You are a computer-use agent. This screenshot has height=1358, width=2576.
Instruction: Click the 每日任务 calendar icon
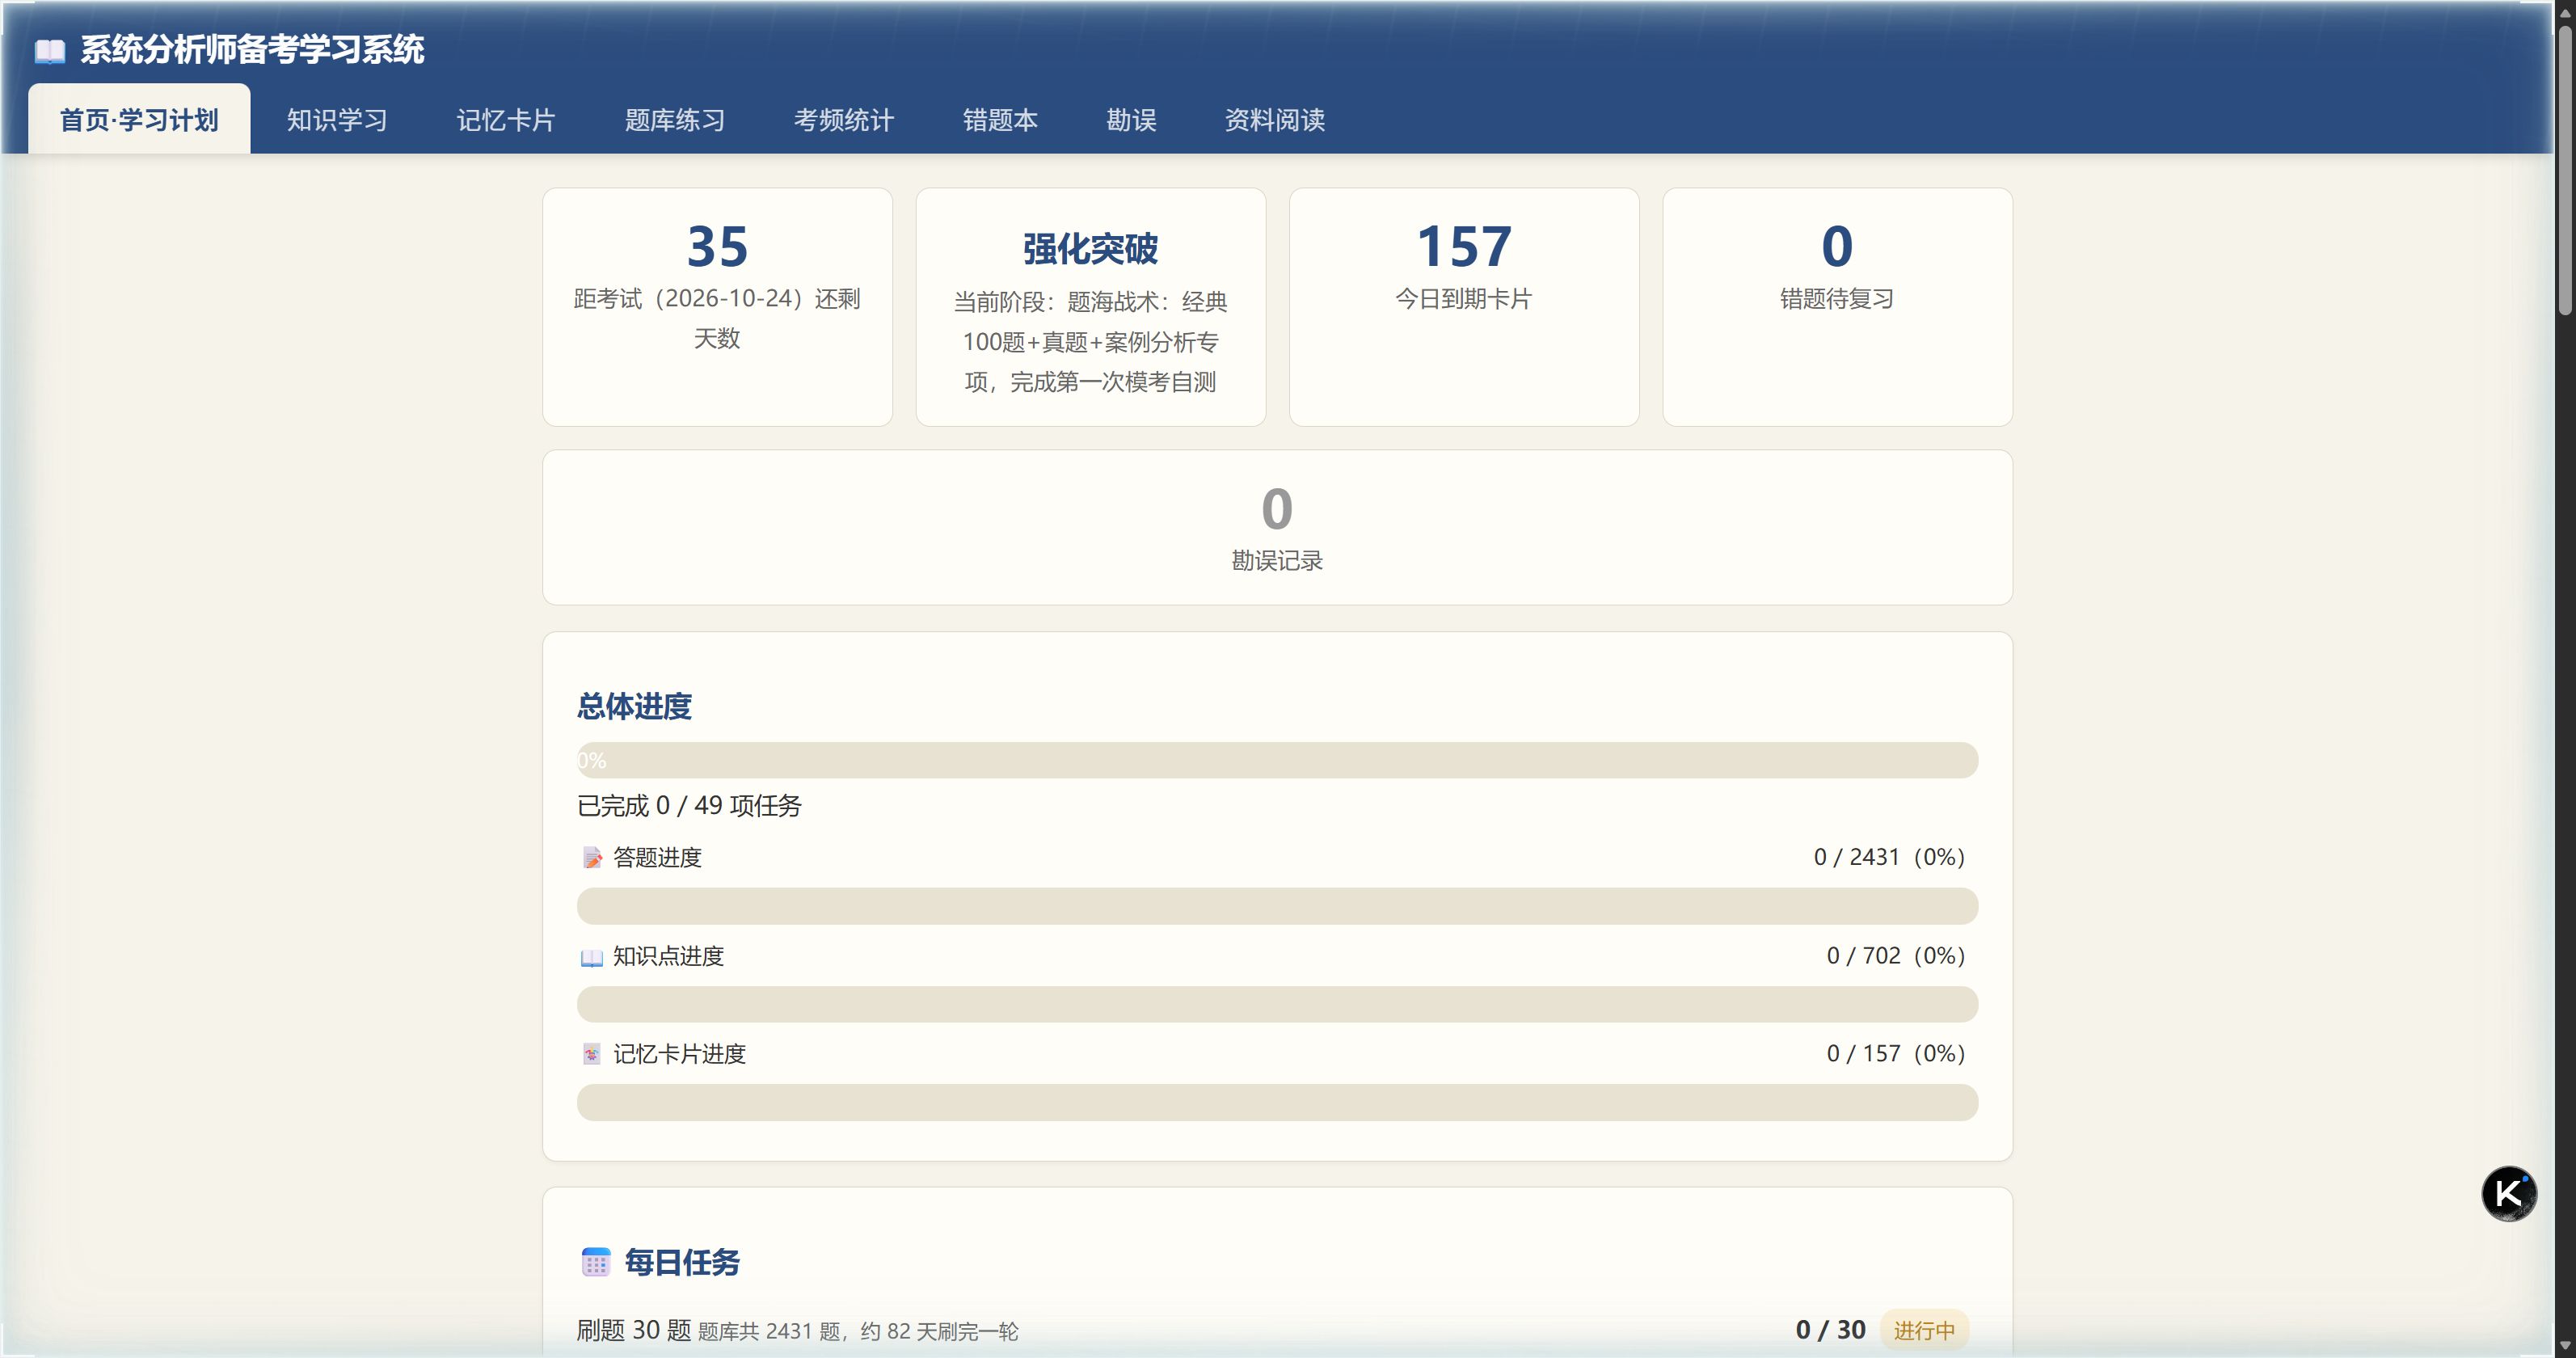[596, 1262]
